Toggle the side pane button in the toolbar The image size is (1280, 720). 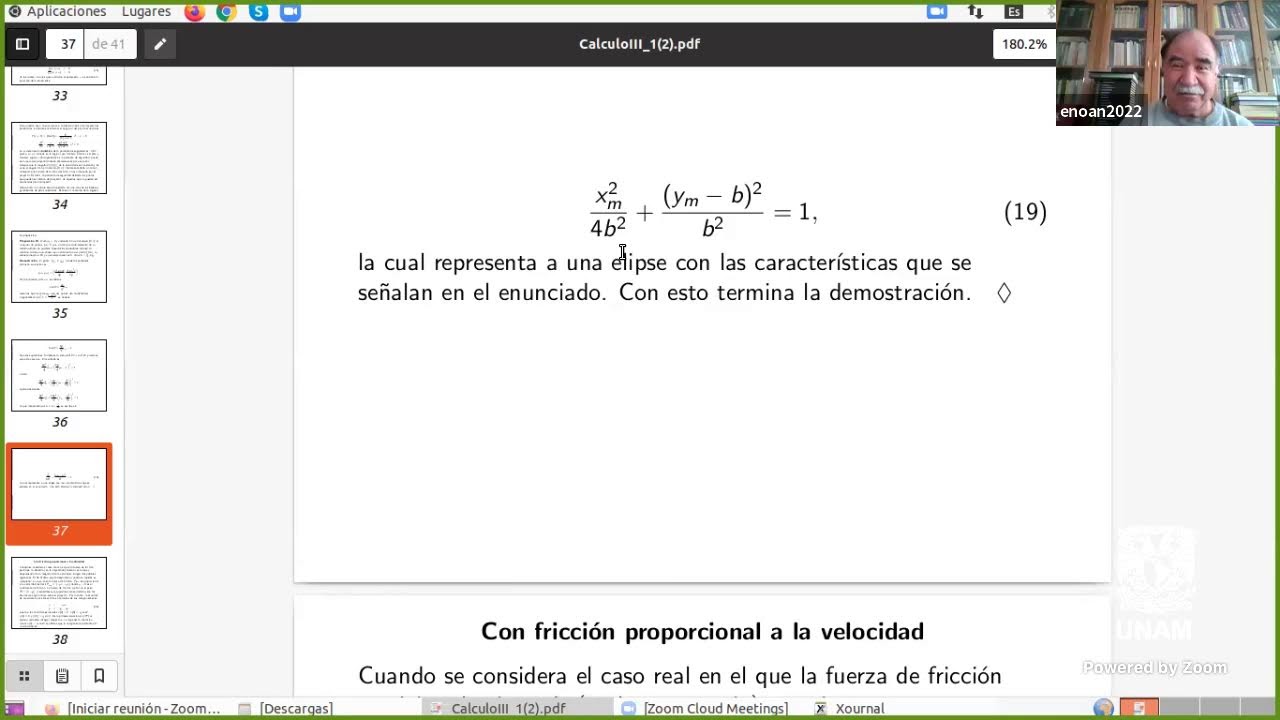[22, 44]
